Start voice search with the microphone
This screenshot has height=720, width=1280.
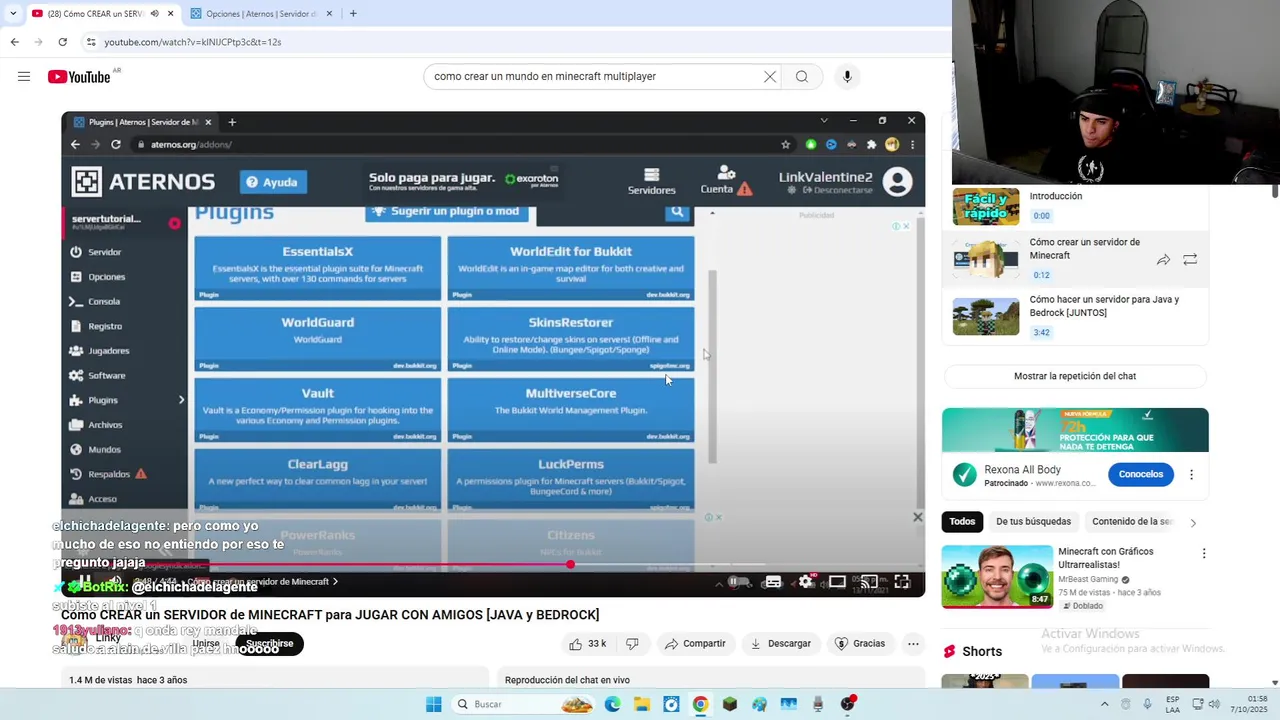[x=847, y=77]
